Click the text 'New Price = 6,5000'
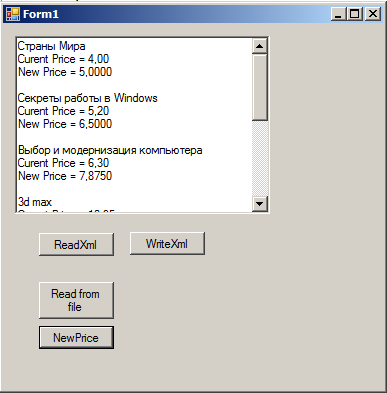The height and width of the screenshot is (393, 387). pyautogui.click(x=65, y=124)
